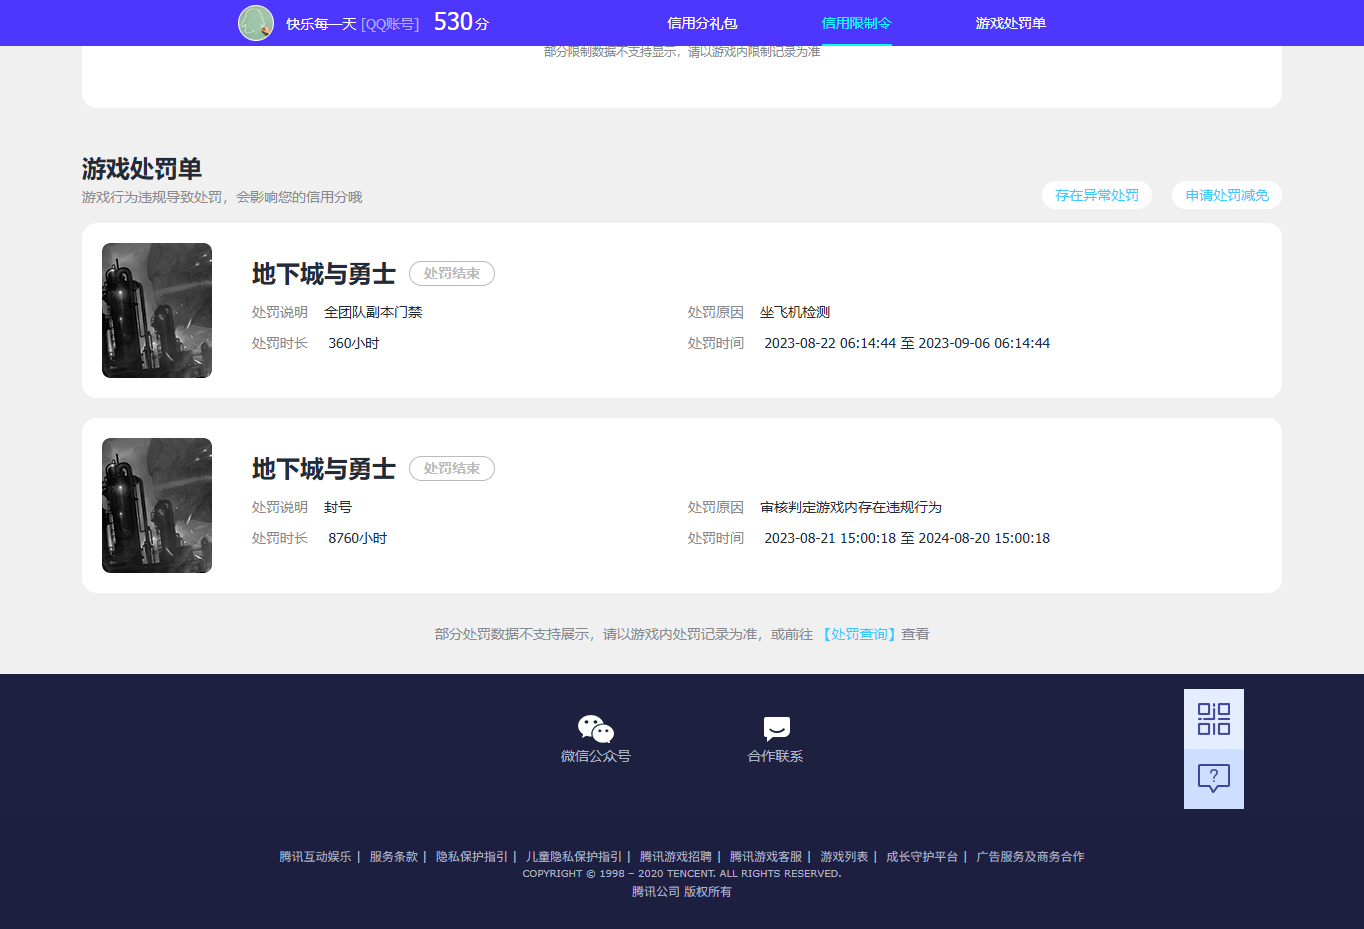Image resolution: width=1364 pixels, height=929 pixels.
Task: Open the WeChat official account icon
Action: point(595,729)
